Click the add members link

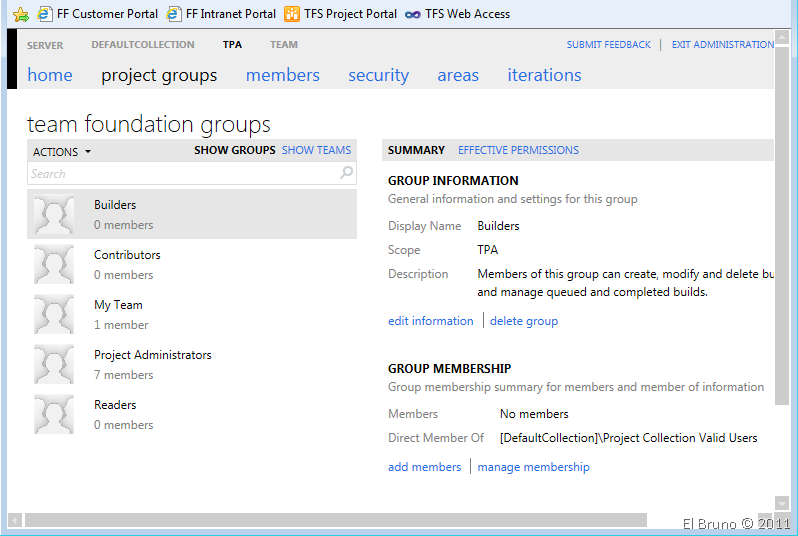[424, 467]
